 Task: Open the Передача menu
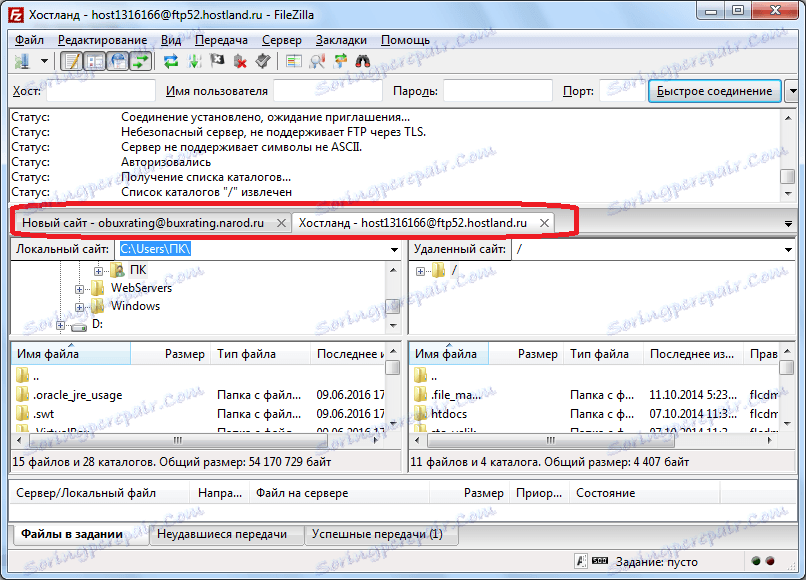(222, 40)
